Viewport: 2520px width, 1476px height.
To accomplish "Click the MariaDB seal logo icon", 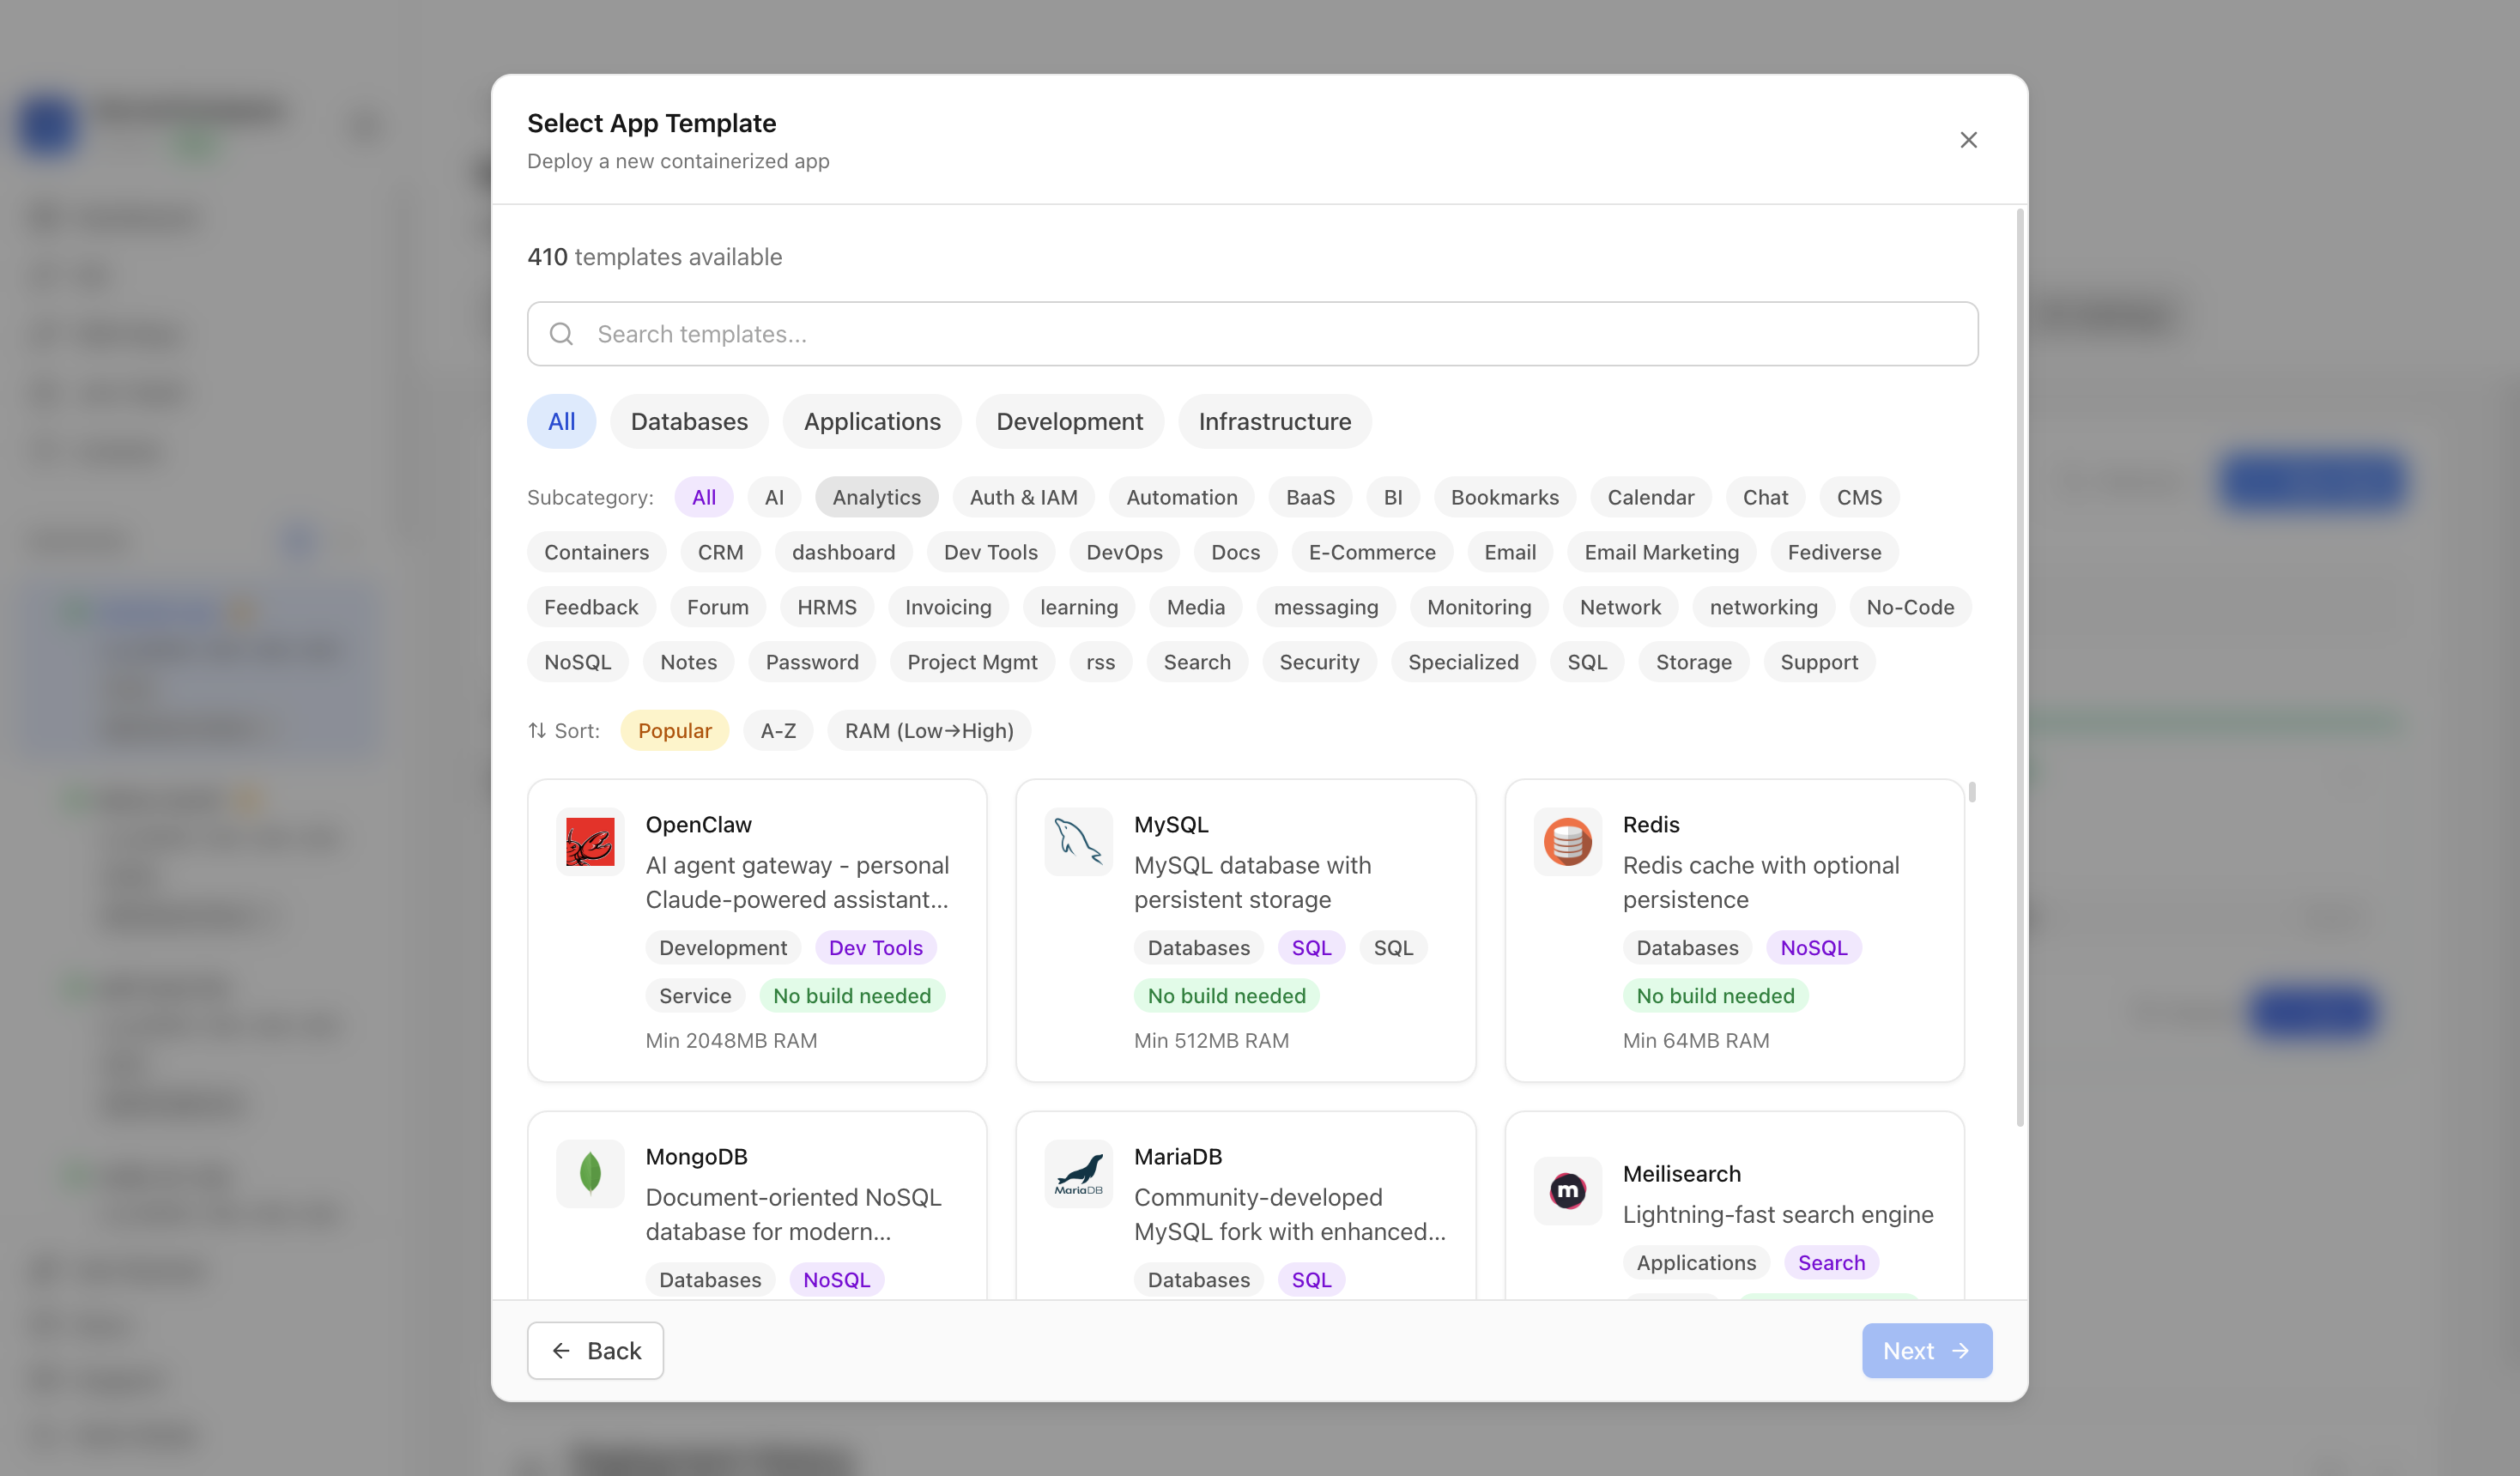I will (x=1078, y=1174).
